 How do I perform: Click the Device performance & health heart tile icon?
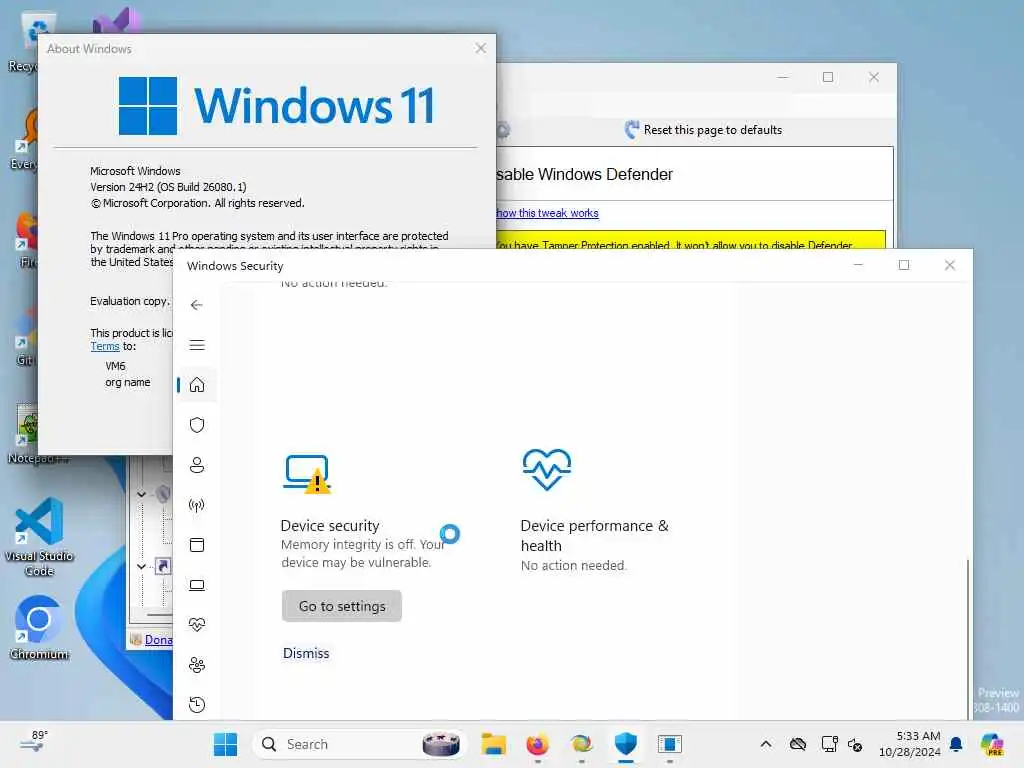(547, 470)
